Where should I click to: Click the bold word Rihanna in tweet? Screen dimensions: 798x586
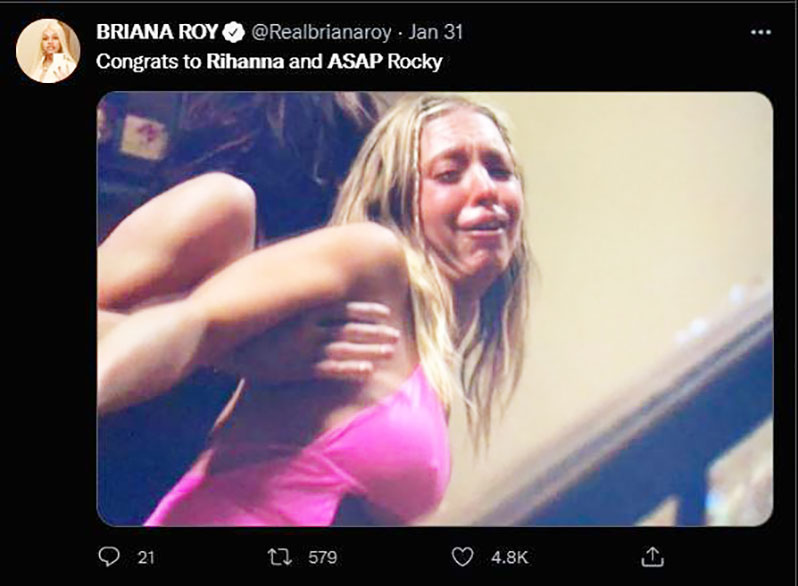pos(245,62)
